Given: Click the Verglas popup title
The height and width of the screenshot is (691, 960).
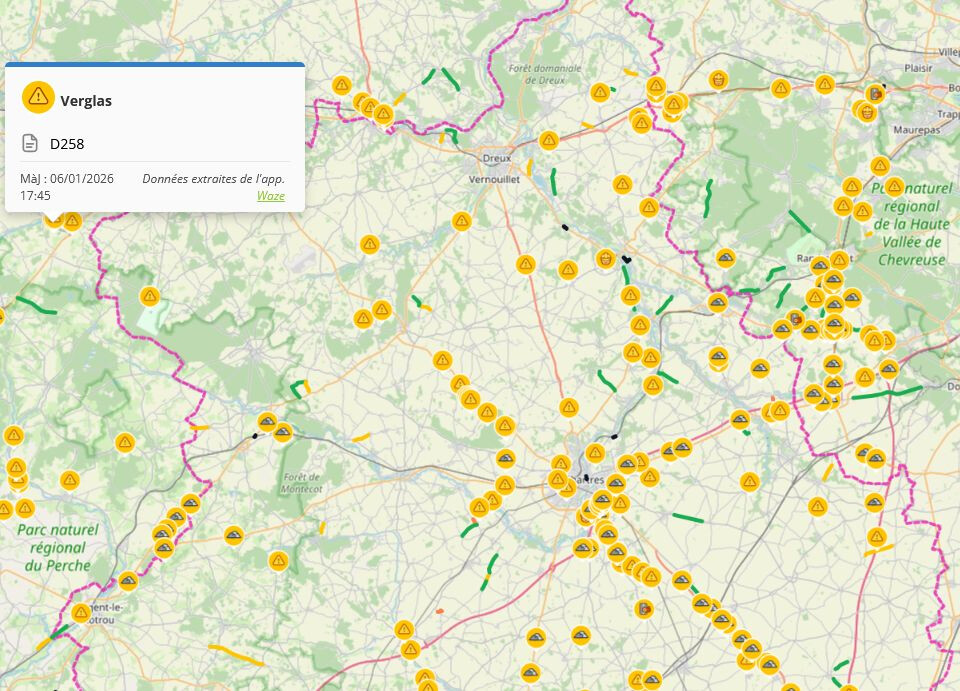Looking at the screenshot, I should 86,100.
